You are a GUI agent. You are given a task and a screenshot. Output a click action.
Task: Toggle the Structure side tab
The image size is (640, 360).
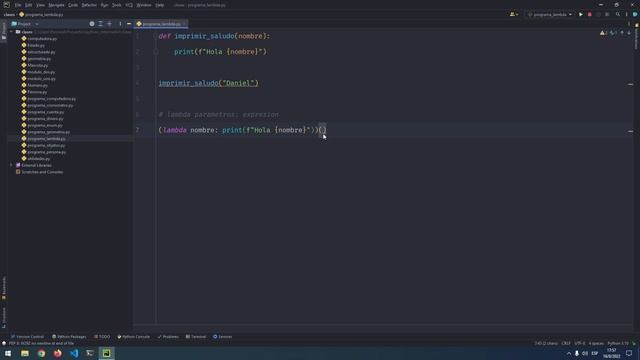click(4, 318)
